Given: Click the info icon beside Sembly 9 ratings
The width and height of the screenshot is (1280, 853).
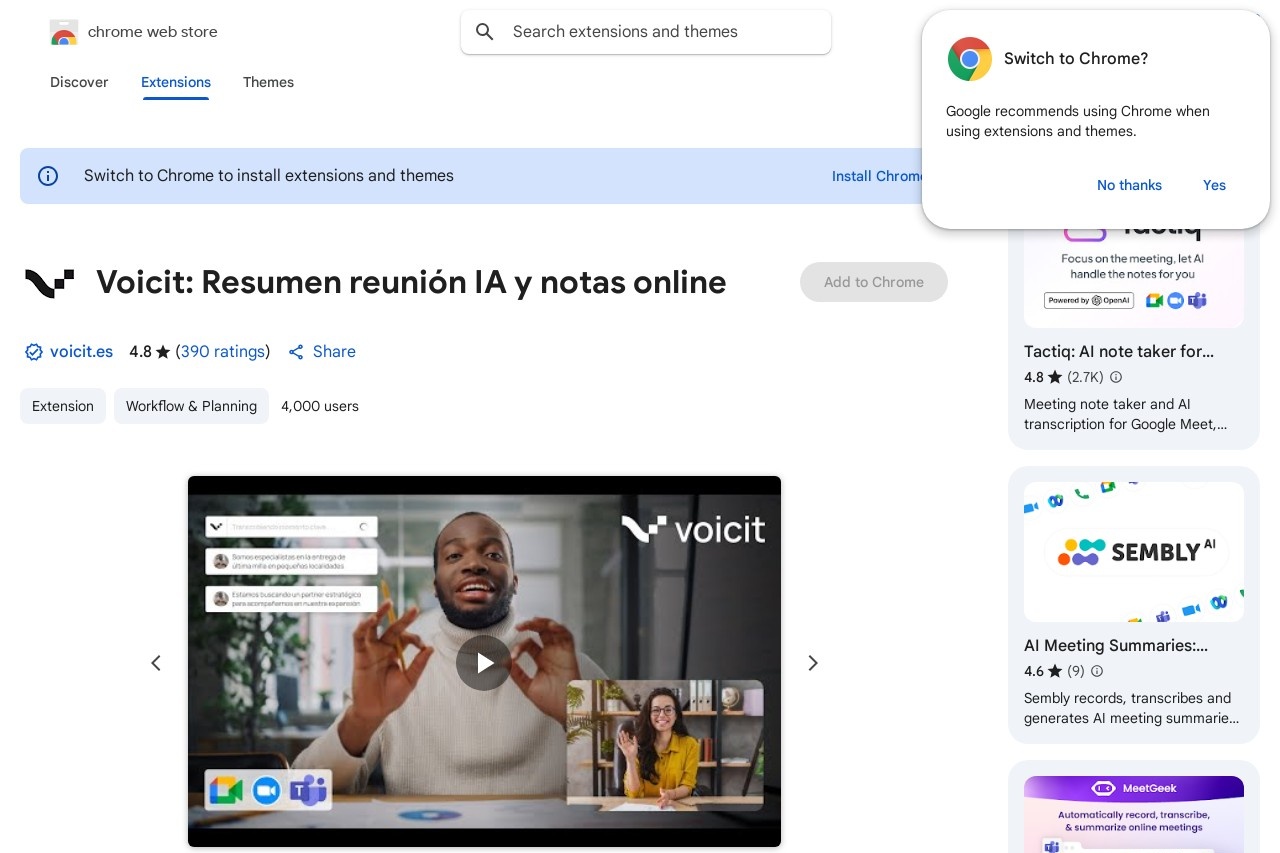Looking at the screenshot, I should click(1097, 672).
